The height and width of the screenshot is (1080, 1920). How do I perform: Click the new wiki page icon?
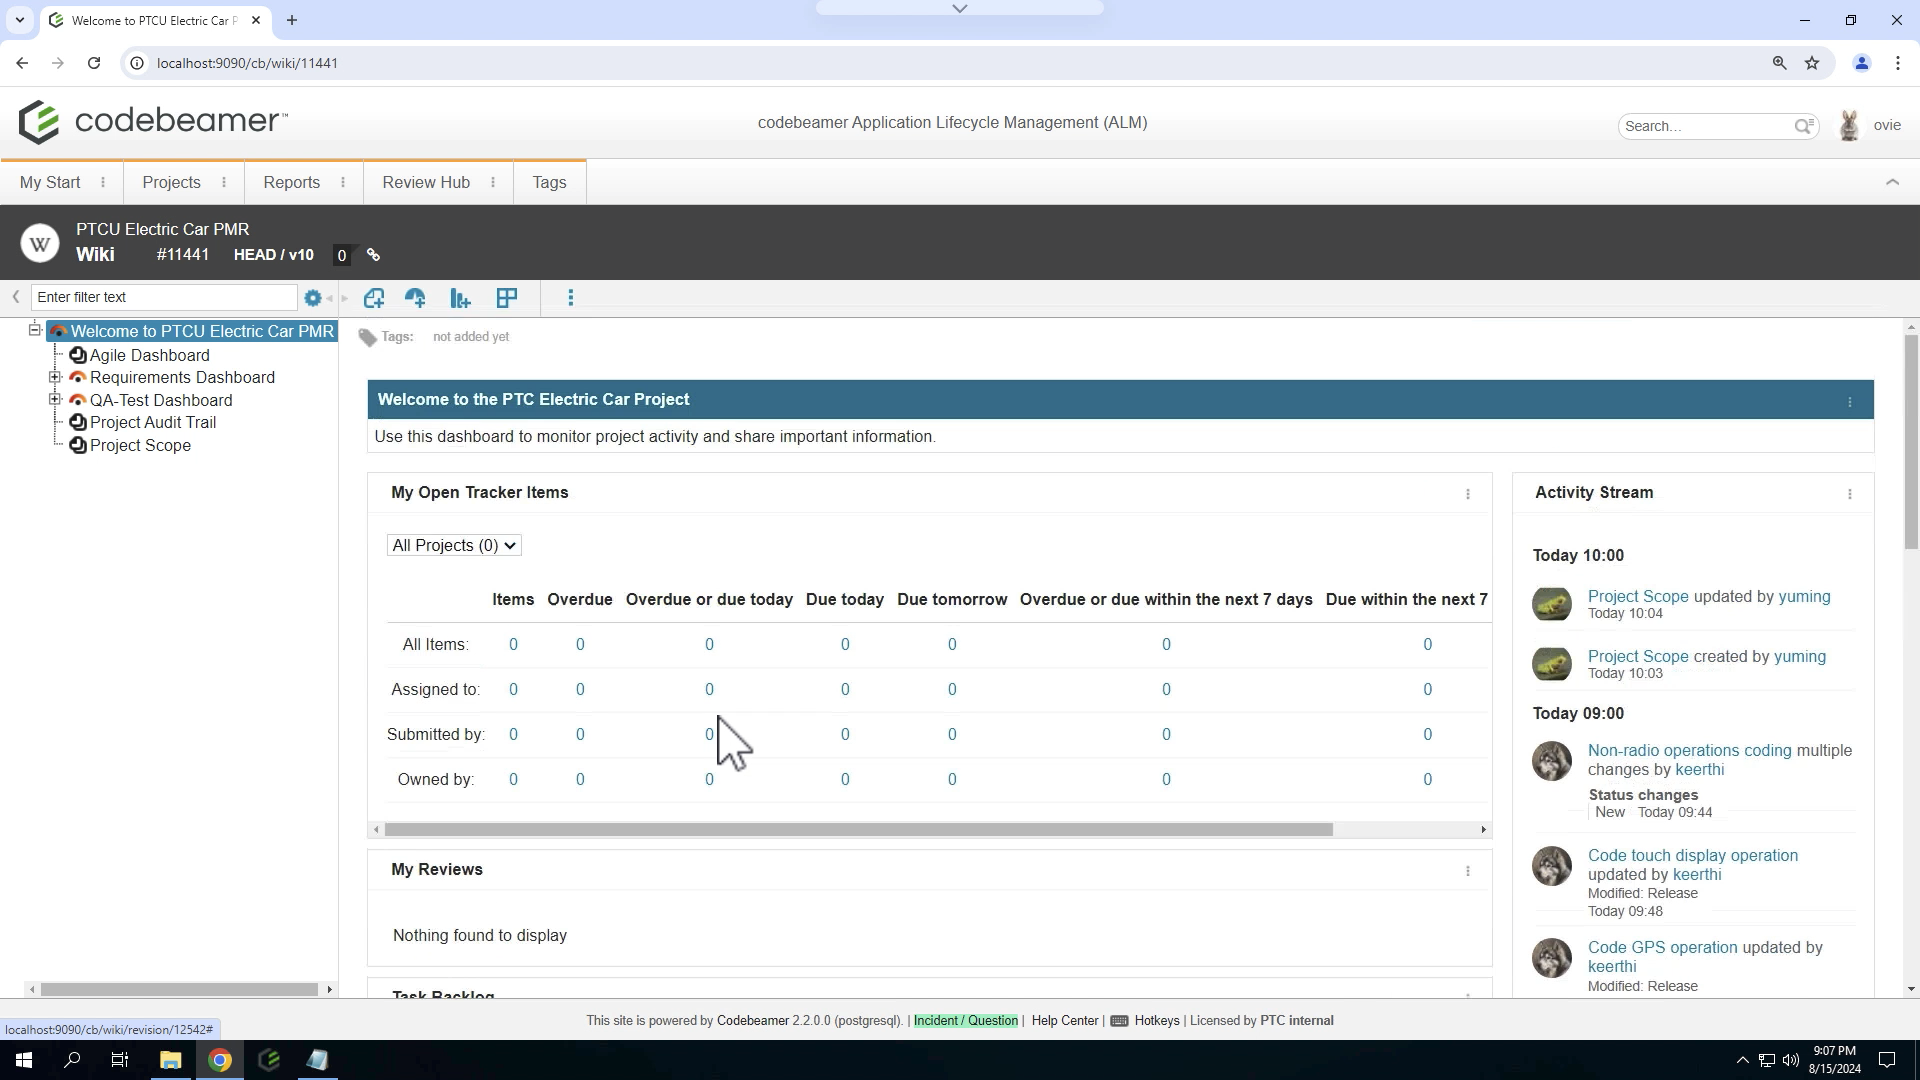[374, 298]
